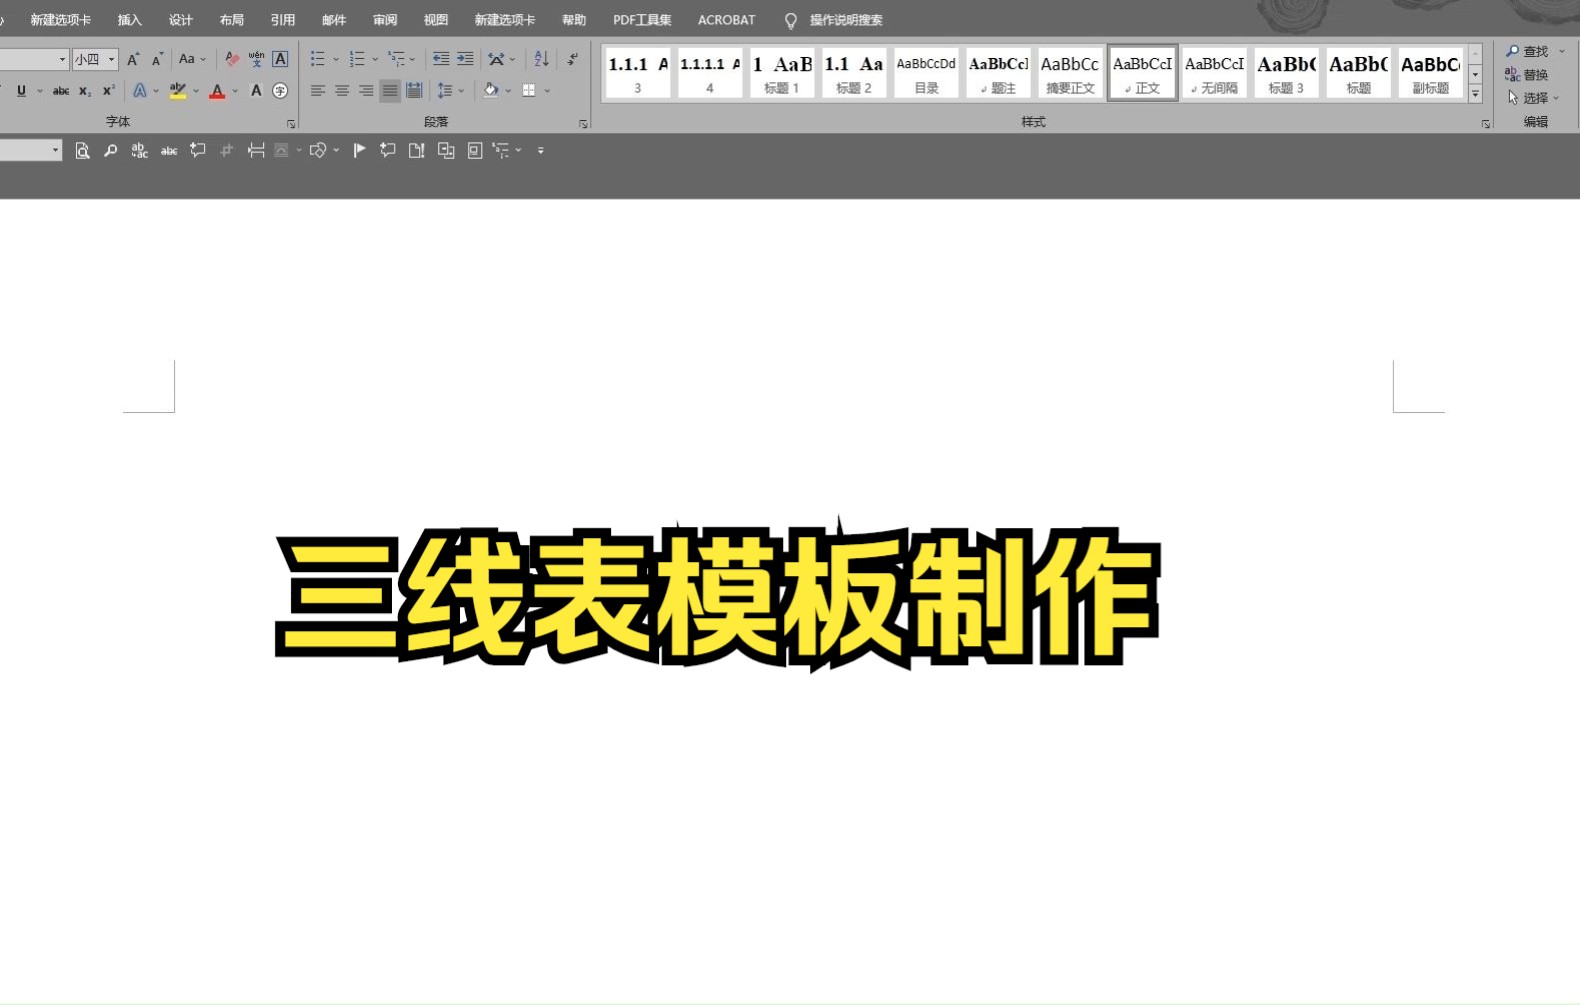Customize quick access toolbar arrow
1580x1005 pixels.
(x=541, y=150)
